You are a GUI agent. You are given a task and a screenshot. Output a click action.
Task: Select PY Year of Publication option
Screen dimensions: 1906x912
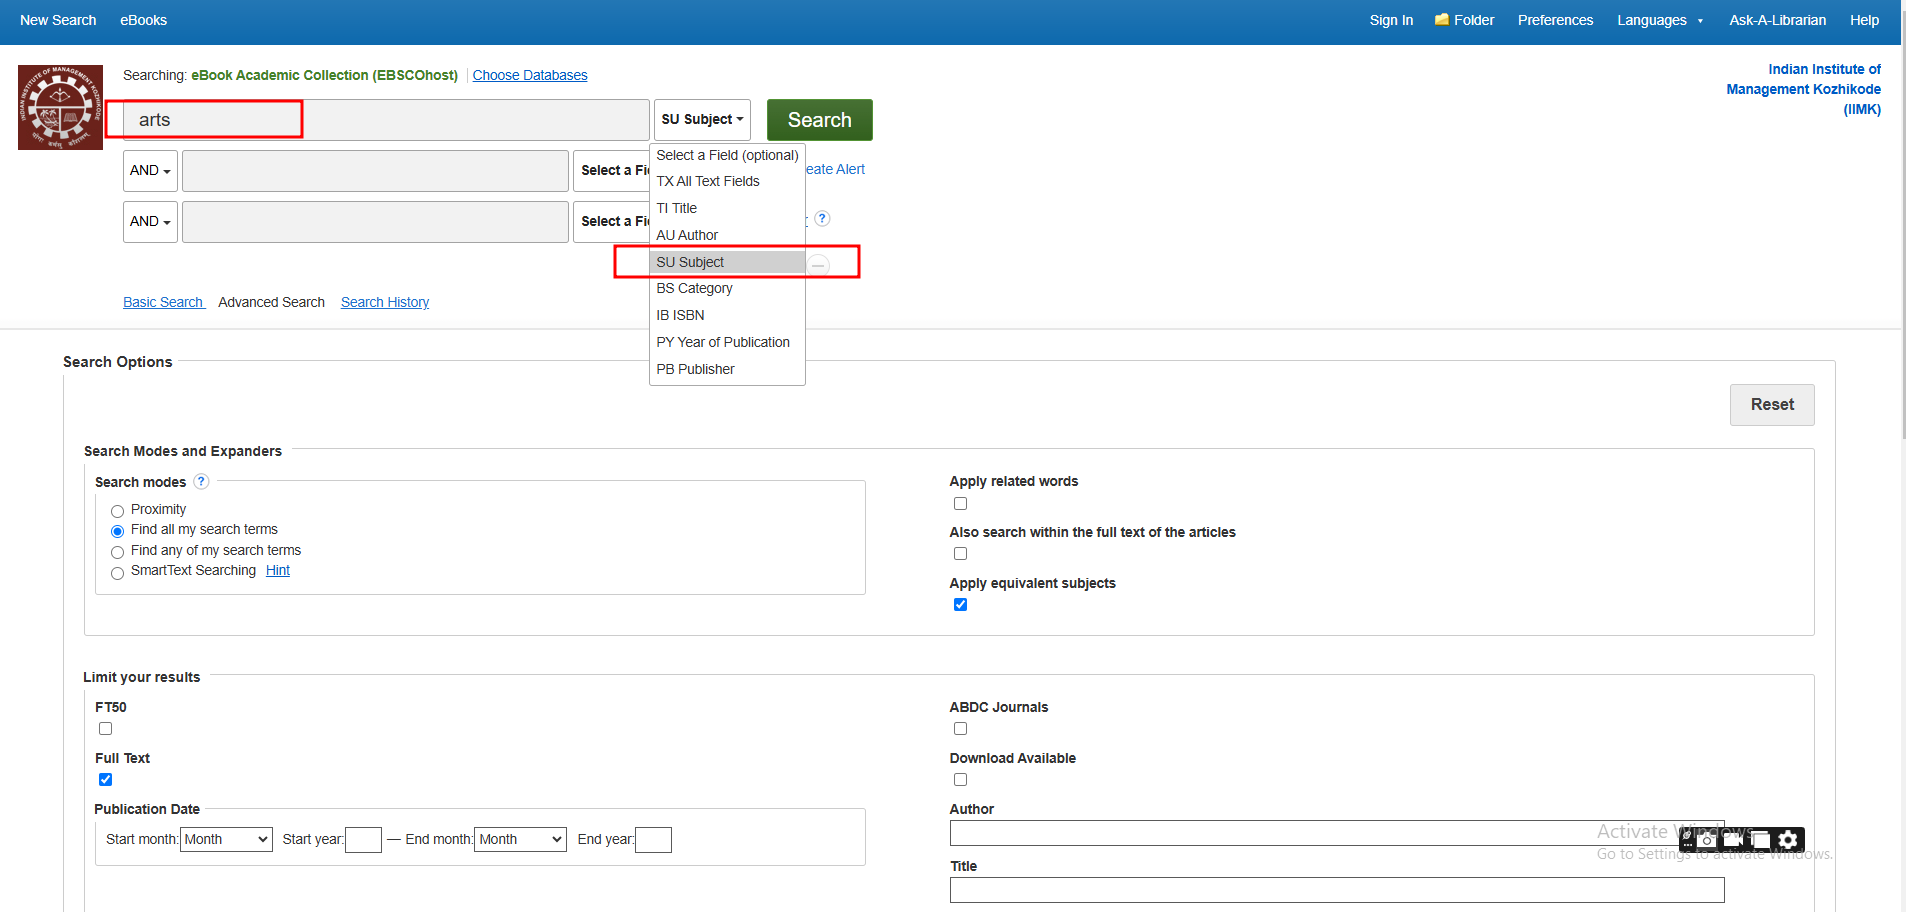[723, 342]
